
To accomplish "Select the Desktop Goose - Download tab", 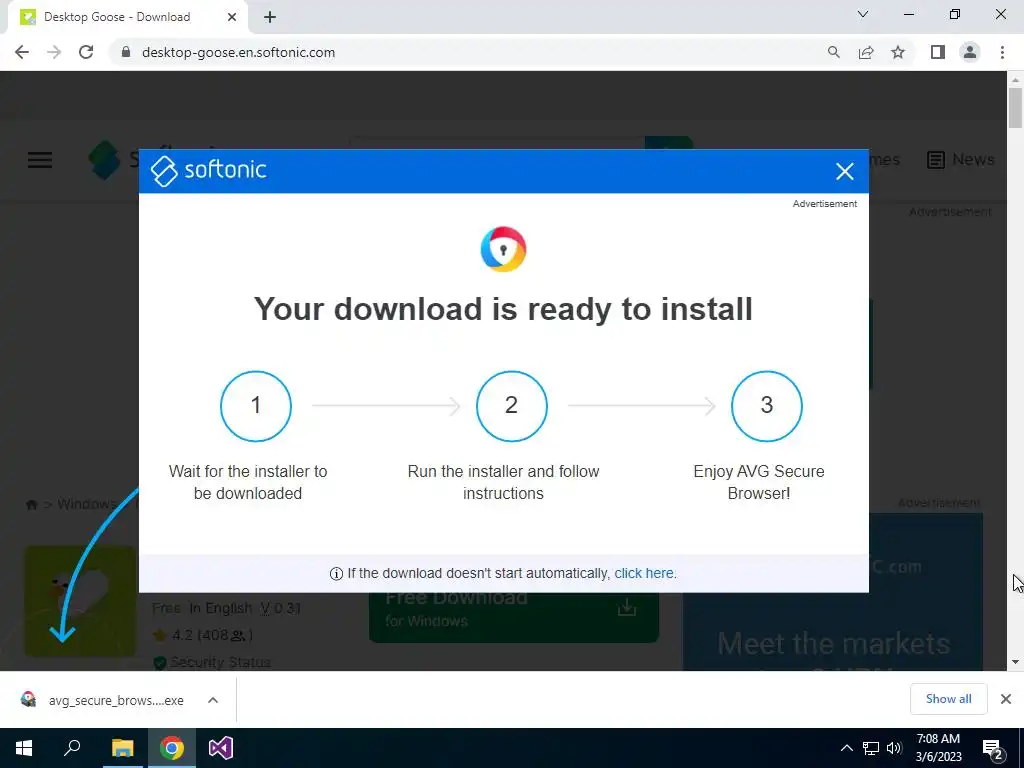I will [127, 17].
